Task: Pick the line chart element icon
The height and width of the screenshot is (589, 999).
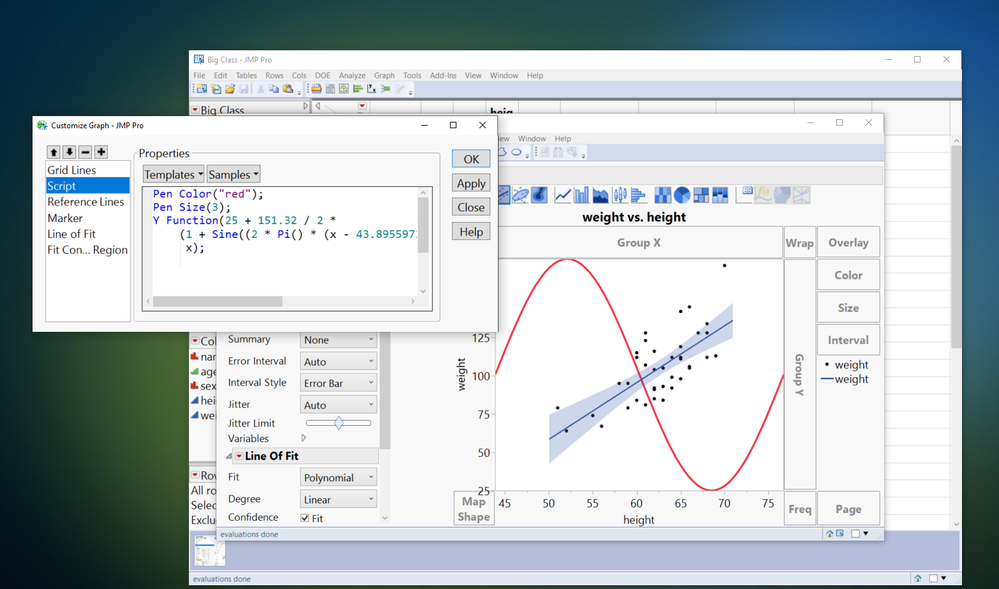Action: point(564,195)
